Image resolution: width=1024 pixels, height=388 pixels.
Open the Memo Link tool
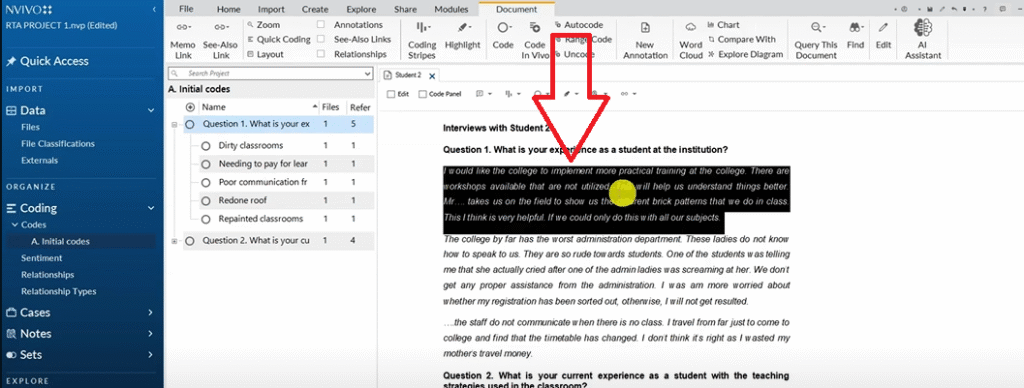tap(182, 40)
